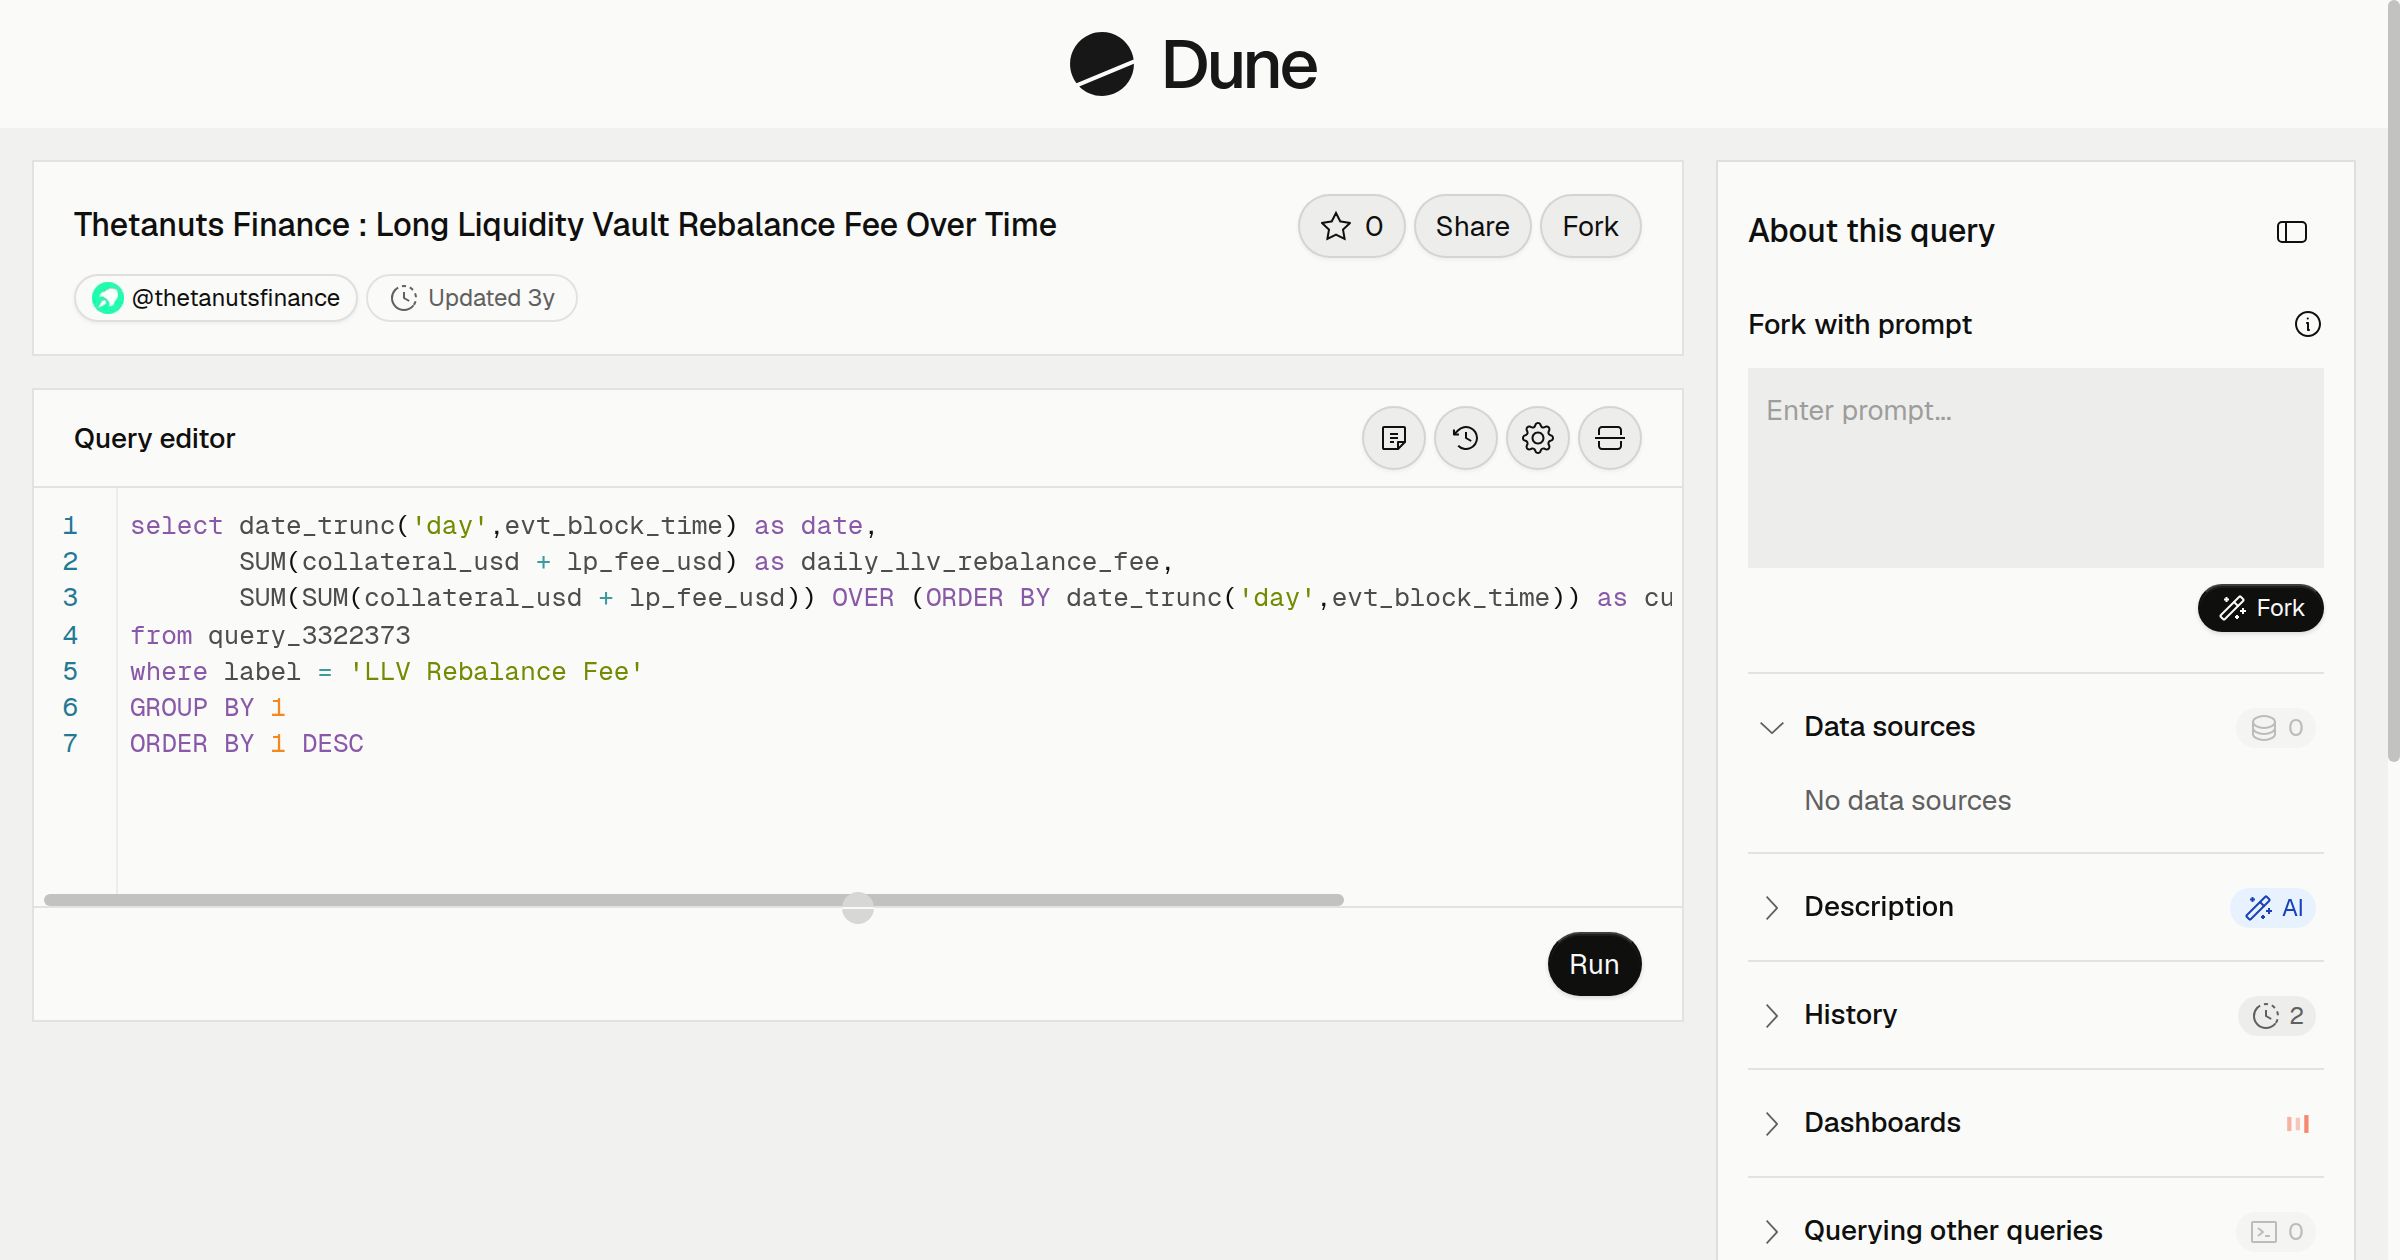The width and height of the screenshot is (2400, 1260).
Task: Expand Querying other queries section
Action: tap(1771, 1231)
